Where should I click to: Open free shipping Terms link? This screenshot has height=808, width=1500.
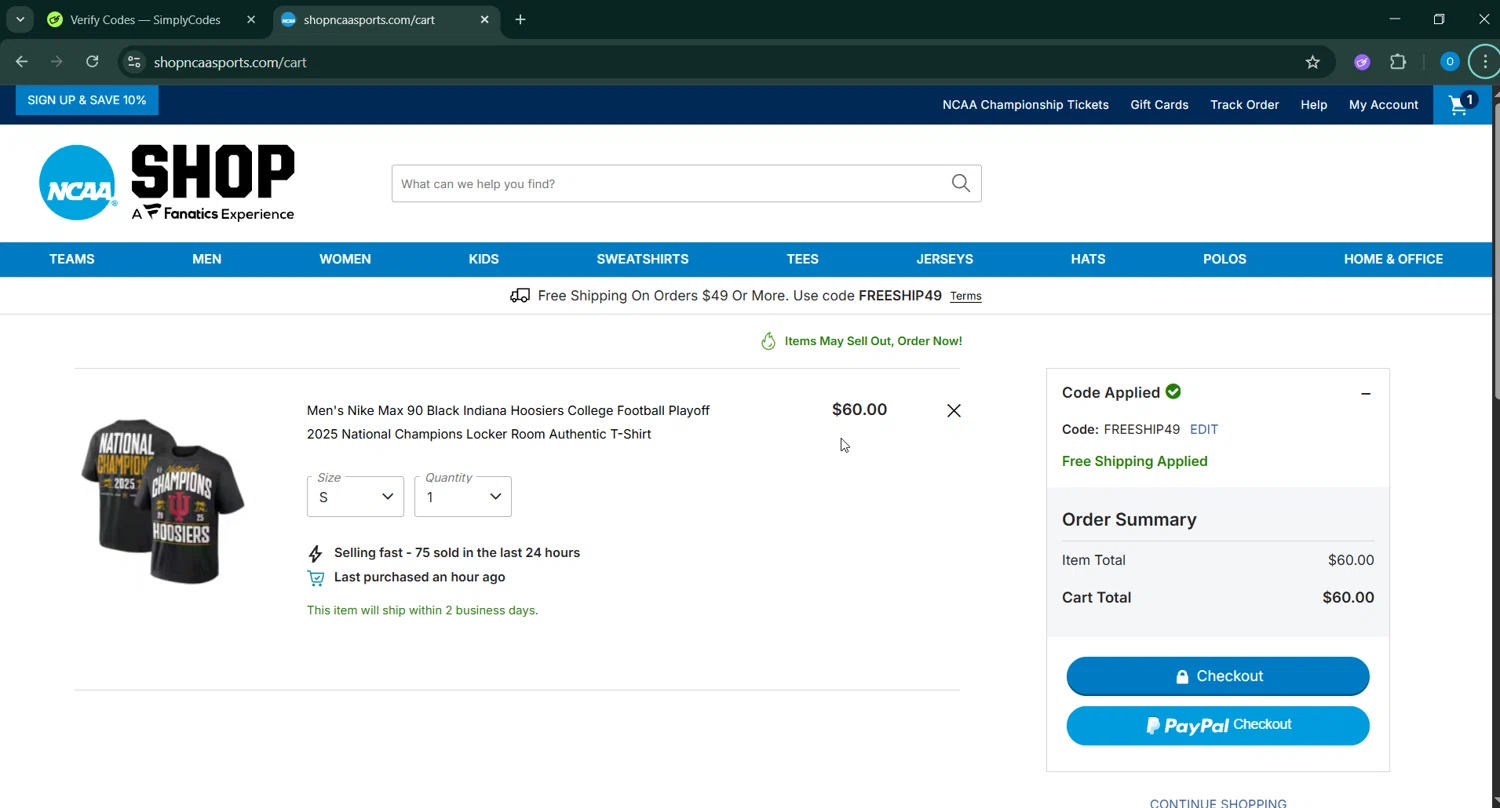(x=966, y=296)
